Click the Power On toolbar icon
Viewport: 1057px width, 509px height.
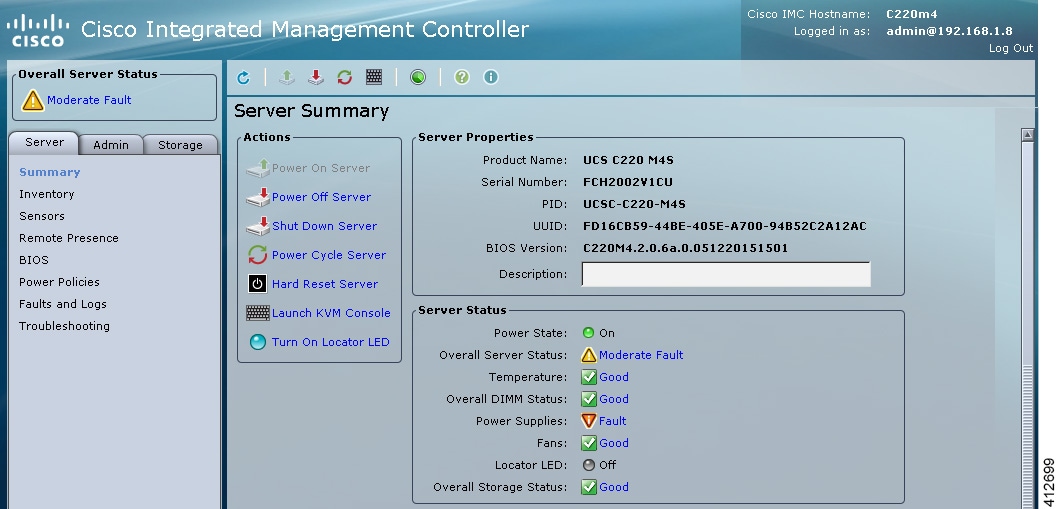coord(287,77)
